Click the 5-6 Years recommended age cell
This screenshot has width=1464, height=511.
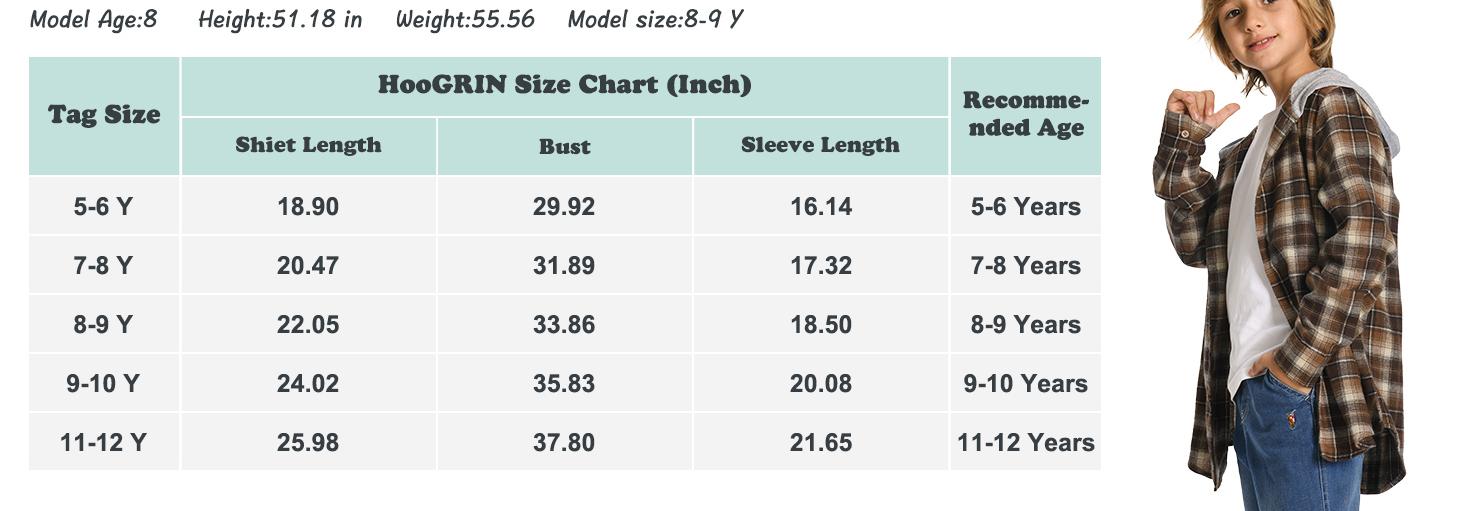(x=1025, y=206)
